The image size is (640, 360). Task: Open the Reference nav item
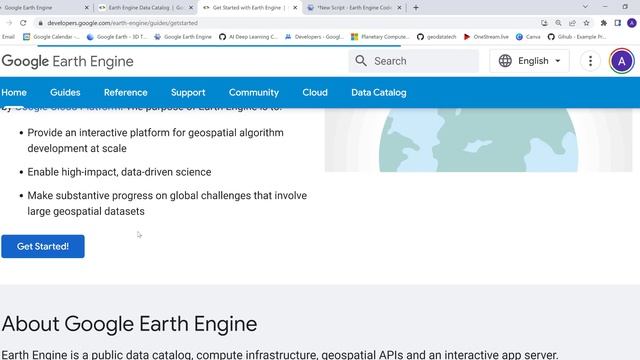pyautogui.click(x=126, y=93)
